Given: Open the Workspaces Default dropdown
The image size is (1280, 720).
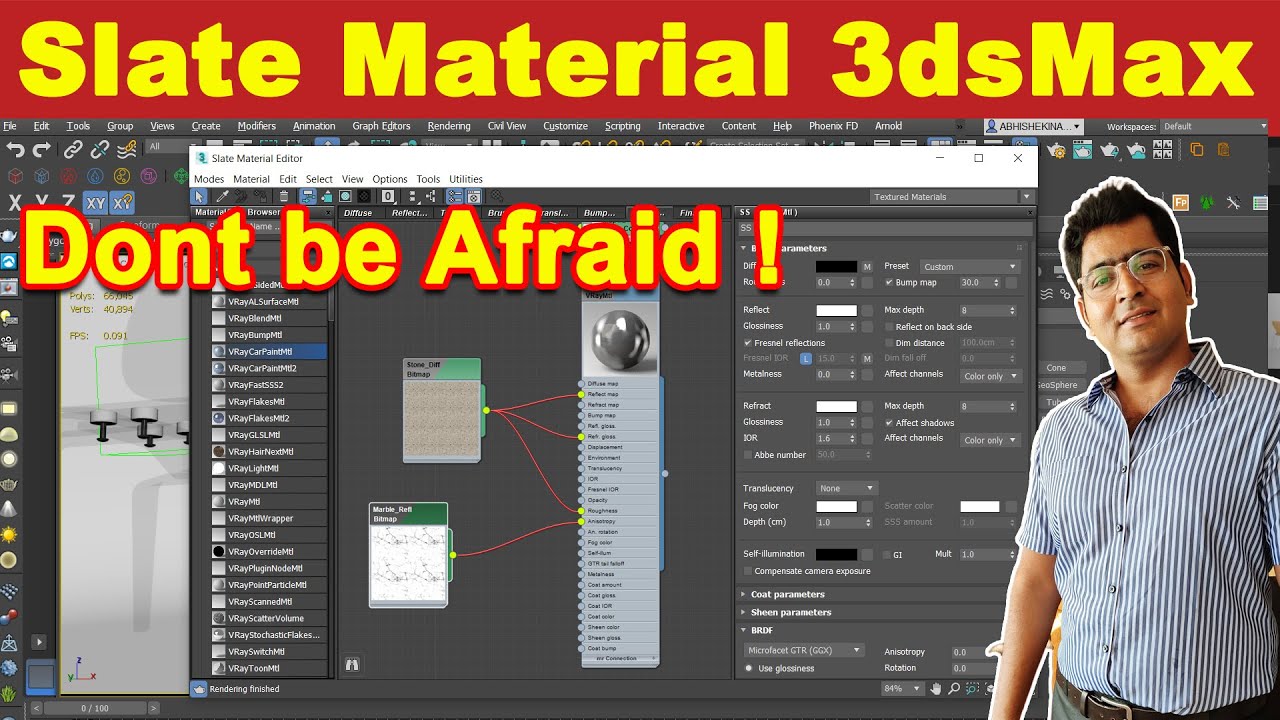Looking at the screenshot, I should (x=1212, y=126).
